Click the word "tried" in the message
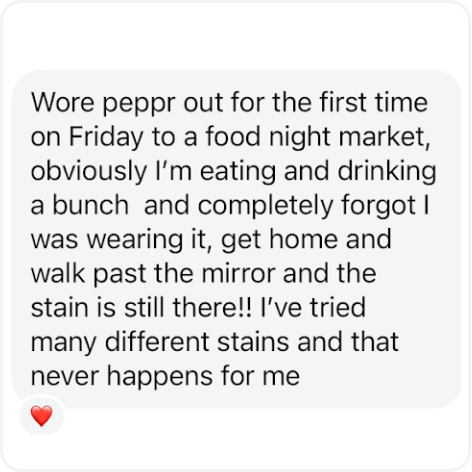This screenshot has width=472, height=472. tap(338, 307)
